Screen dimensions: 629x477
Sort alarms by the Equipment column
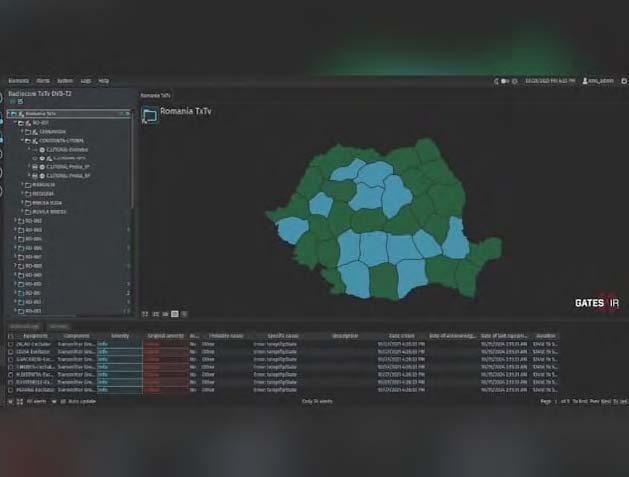tap(36, 336)
